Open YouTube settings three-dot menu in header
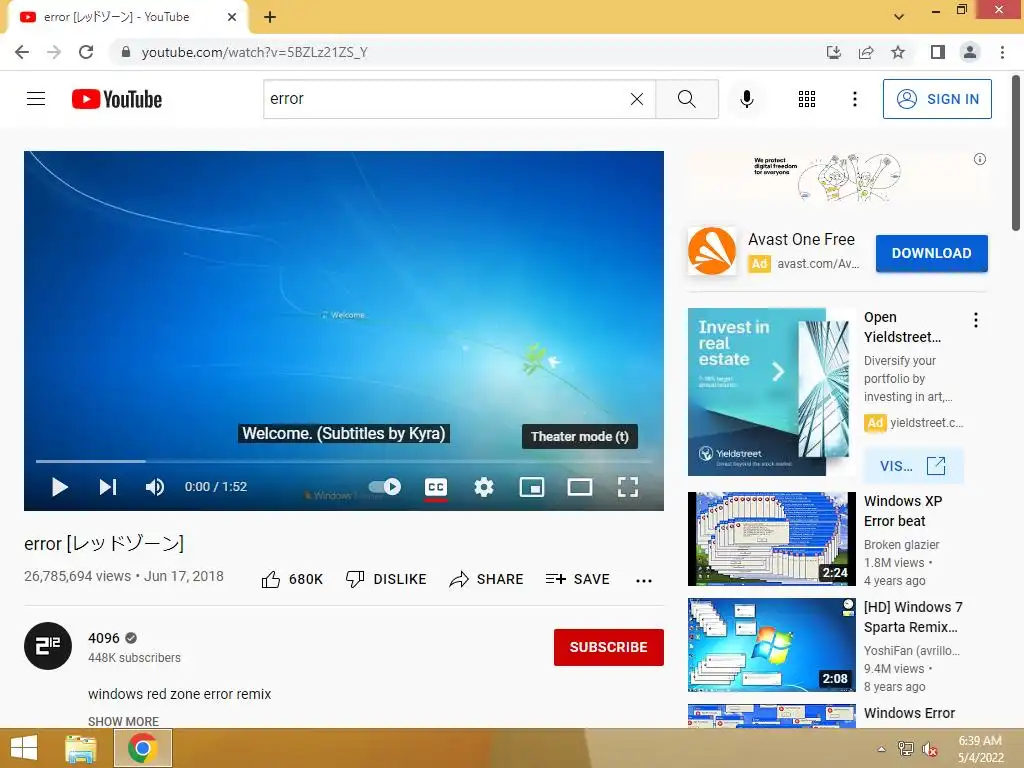Viewport: 1024px width, 768px height. tap(854, 99)
